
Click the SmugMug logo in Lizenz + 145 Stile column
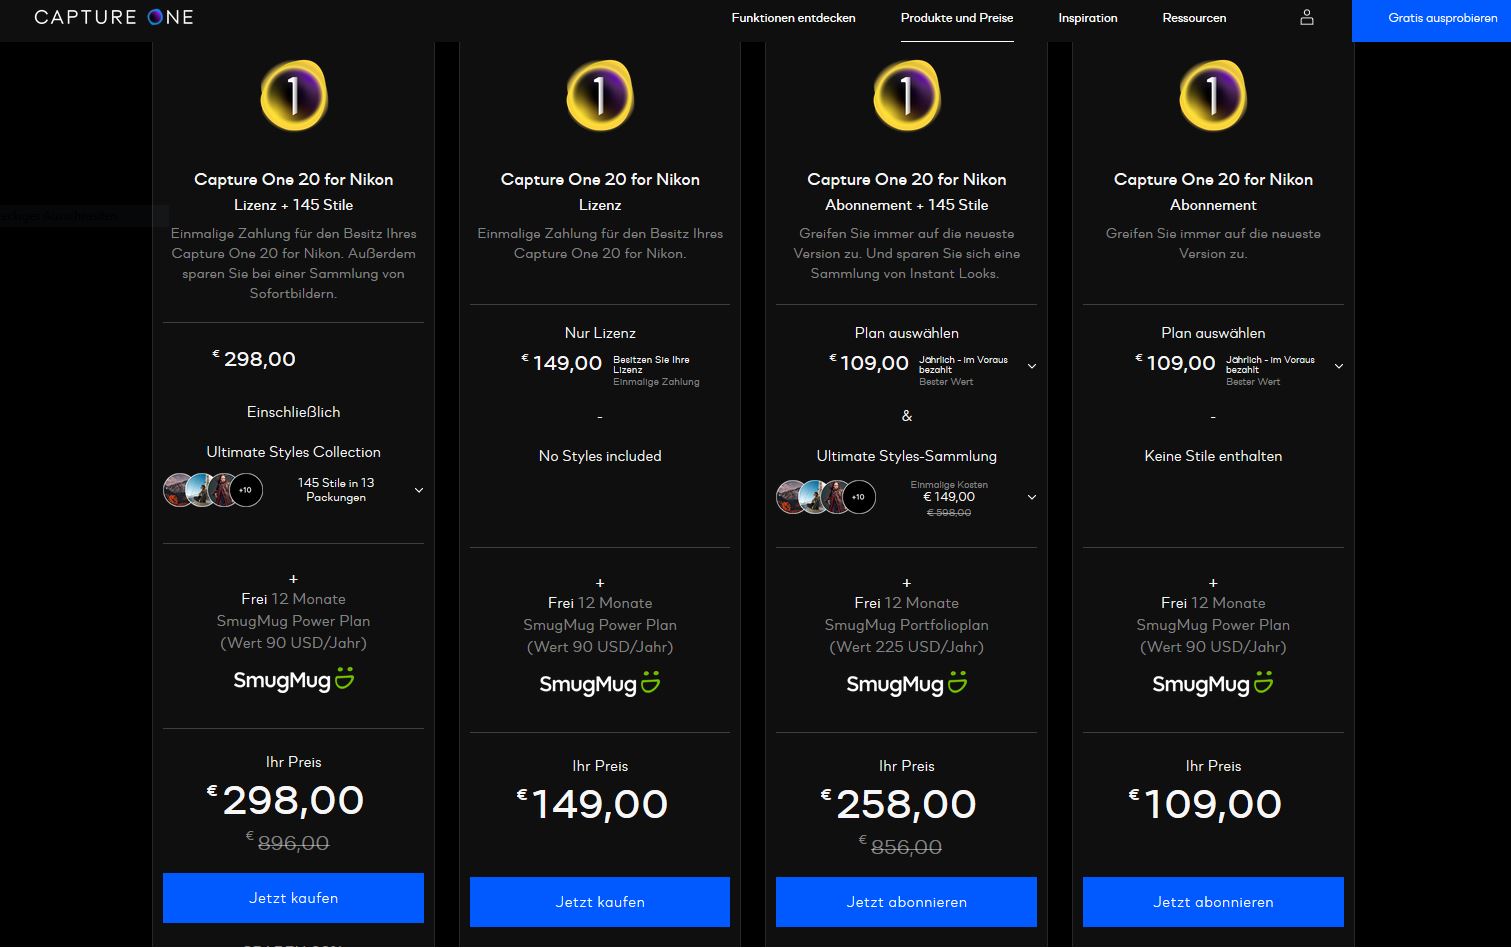tap(293, 680)
